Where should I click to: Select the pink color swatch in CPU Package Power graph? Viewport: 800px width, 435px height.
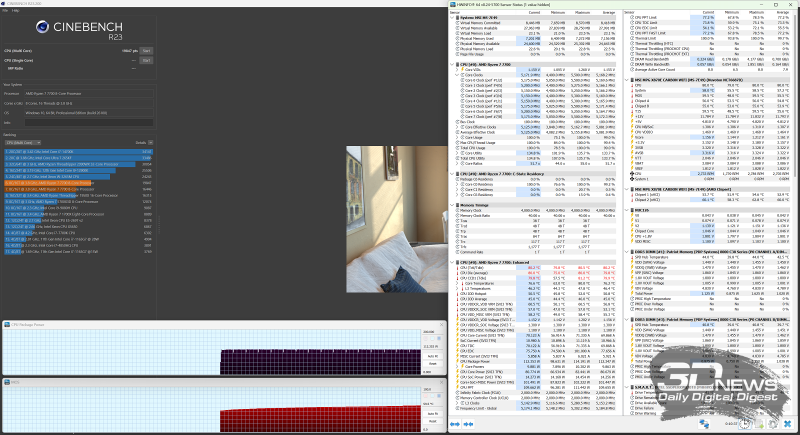[x=426, y=339]
